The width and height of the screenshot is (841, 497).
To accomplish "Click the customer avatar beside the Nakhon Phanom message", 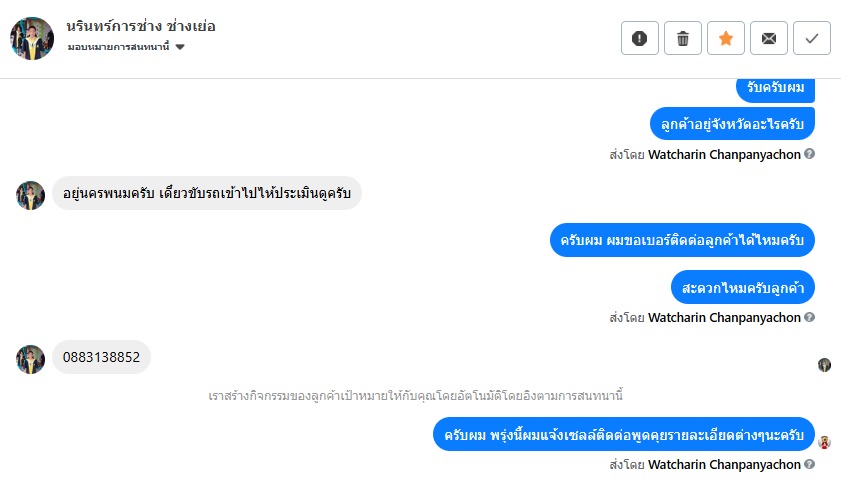I will [31, 195].
